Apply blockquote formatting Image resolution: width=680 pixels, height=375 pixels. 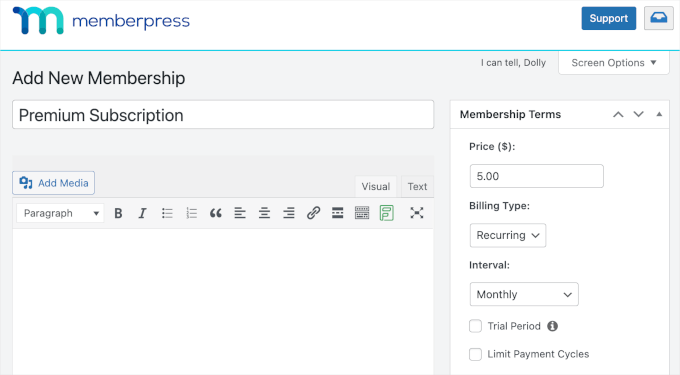216,213
